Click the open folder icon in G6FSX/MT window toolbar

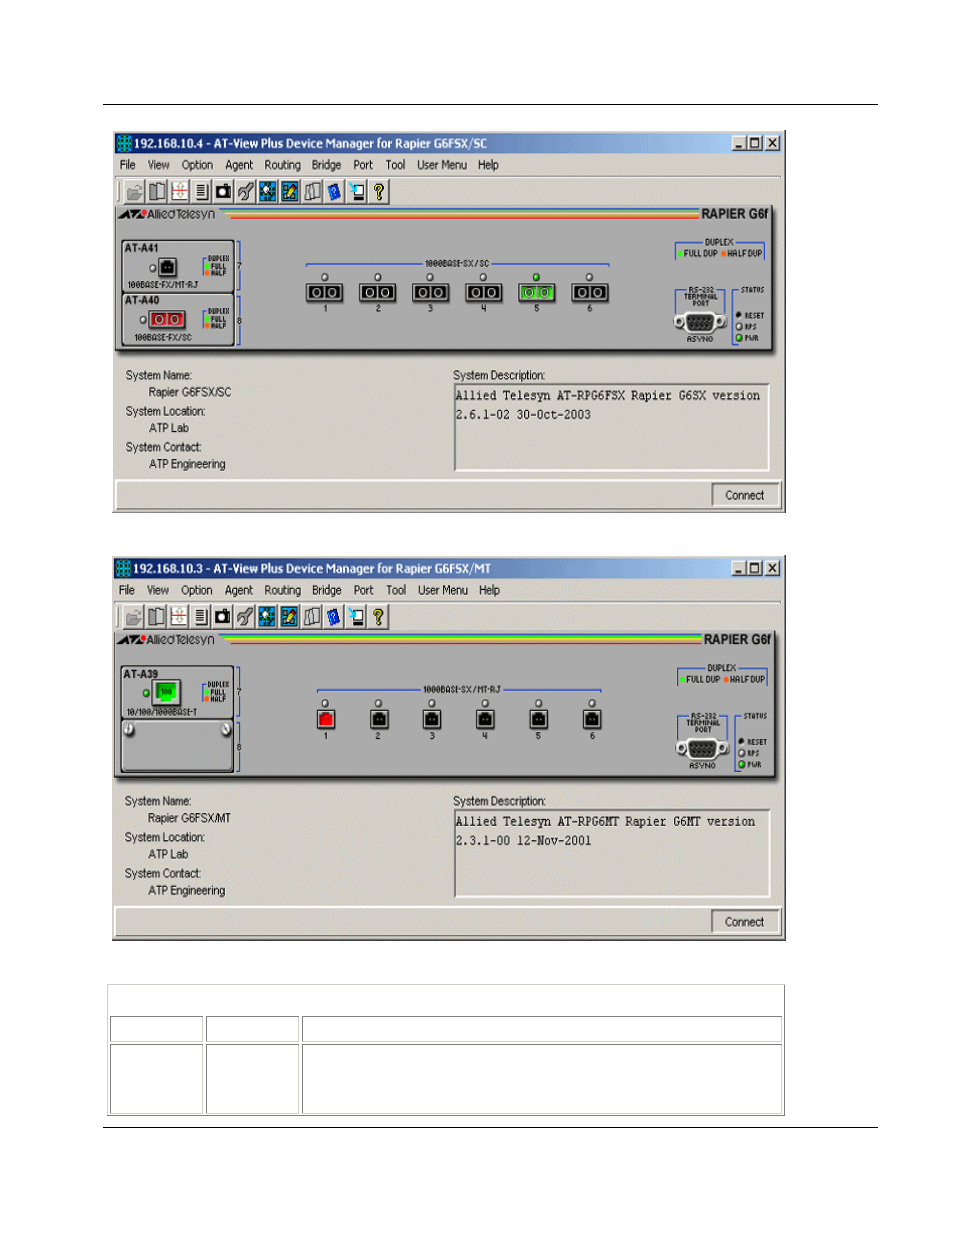134,617
